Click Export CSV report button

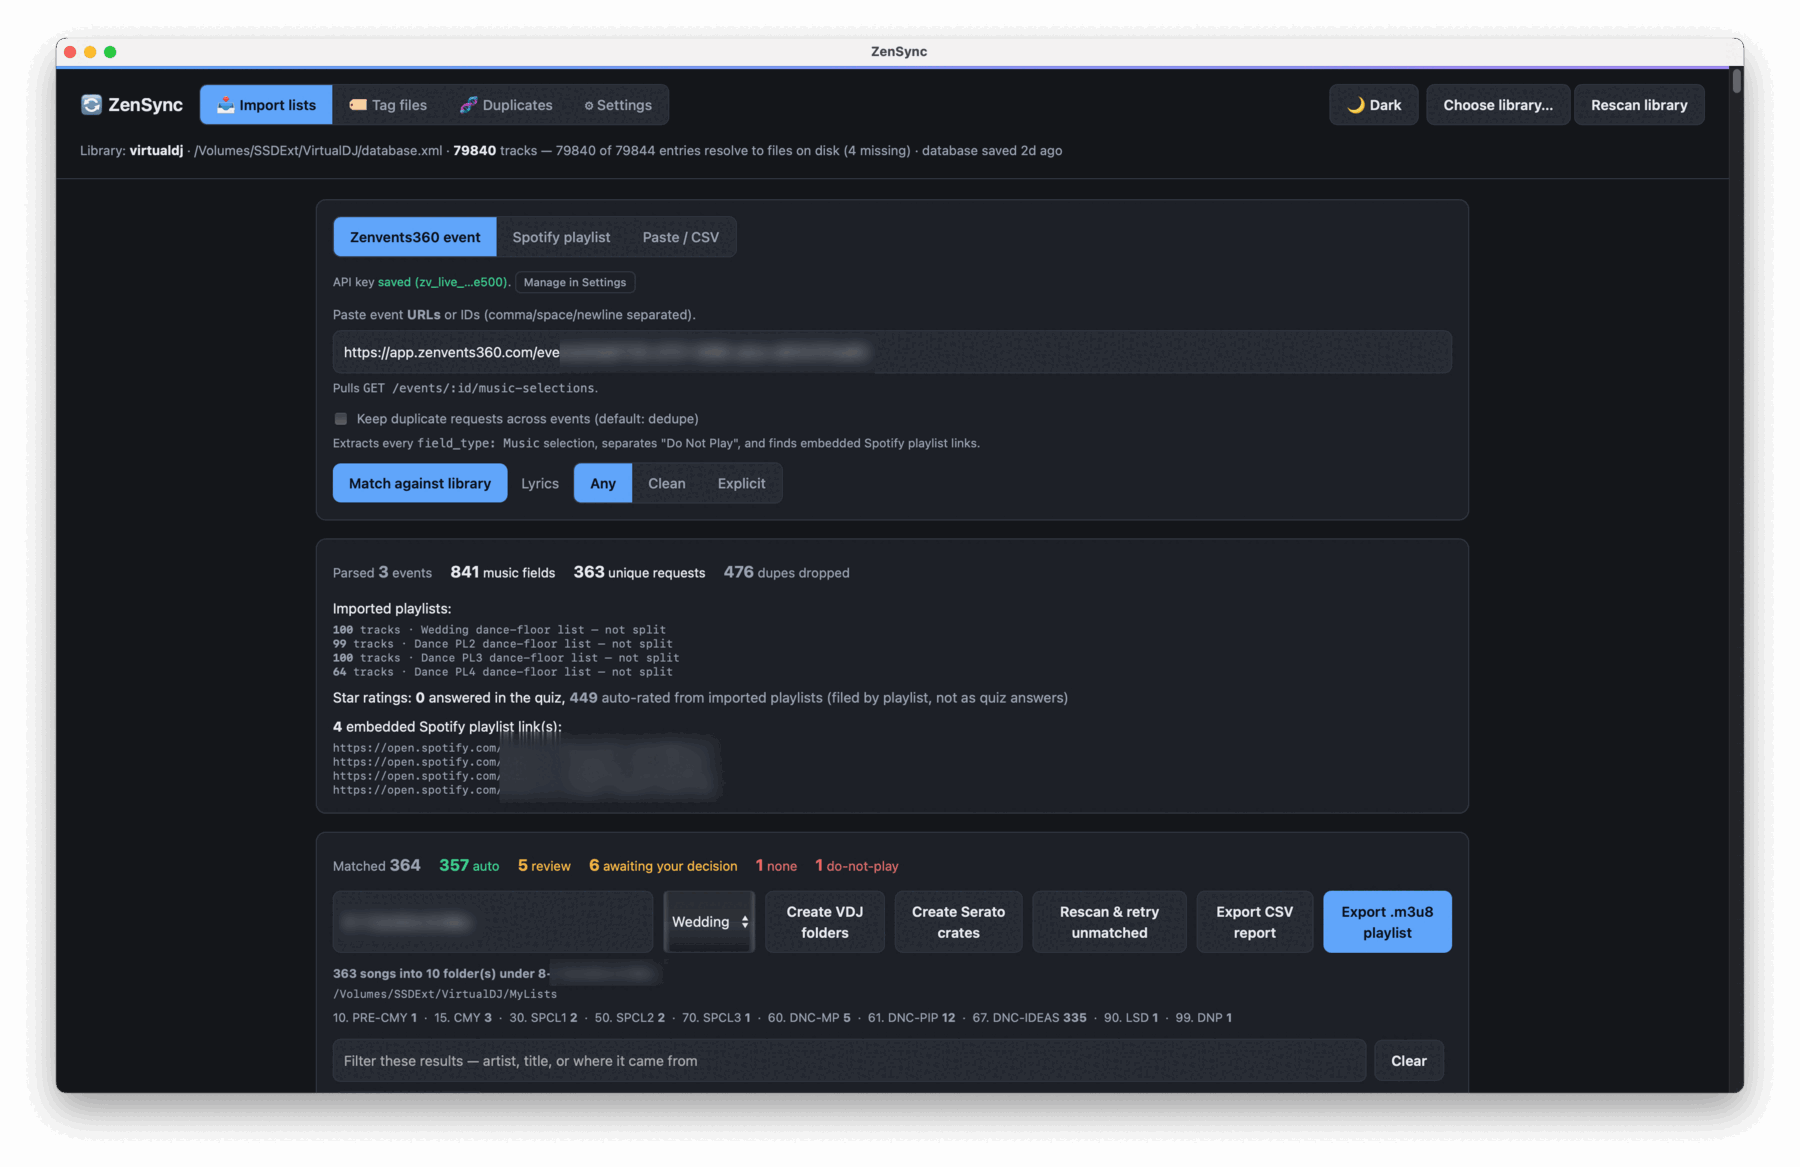1254,922
